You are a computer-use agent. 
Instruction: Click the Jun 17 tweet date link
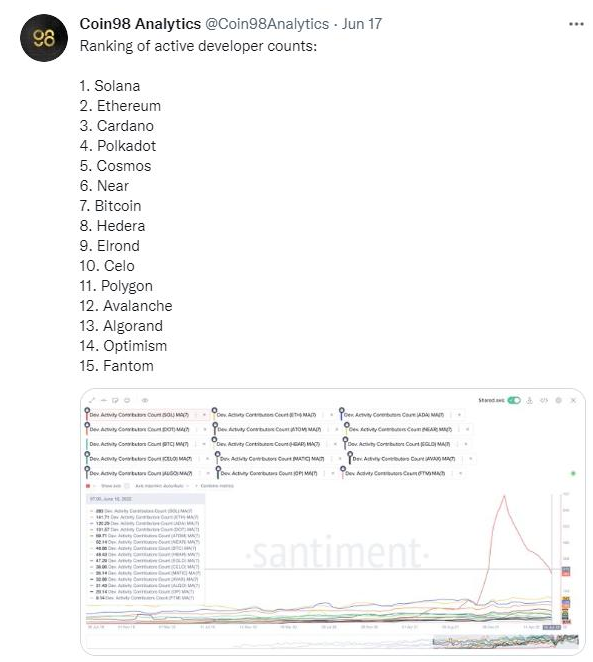tap(362, 24)
